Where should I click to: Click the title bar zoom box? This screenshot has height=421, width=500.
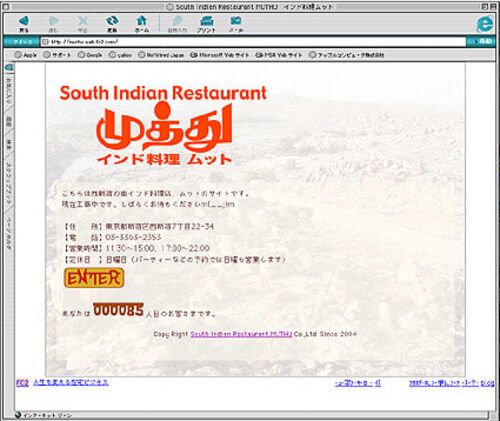point(485,6)
